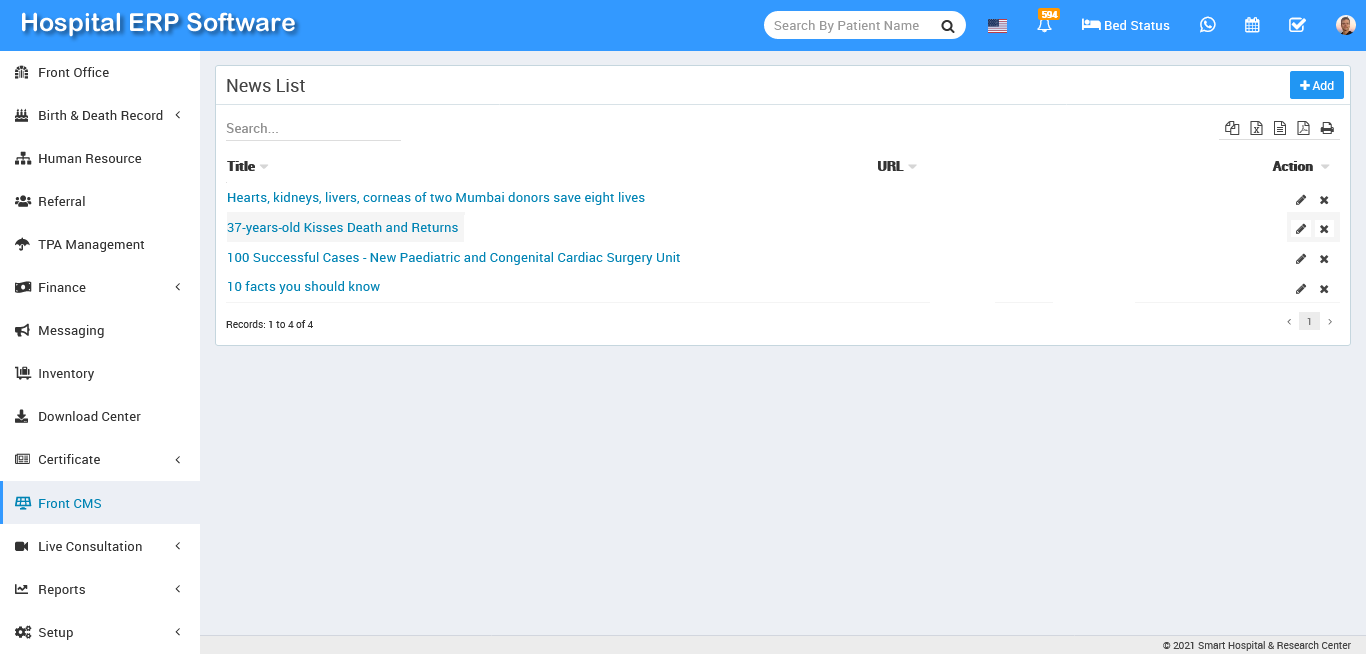Focus the news list Search field
Viewport: 1366px width, 654px height.
coord(313,128)
